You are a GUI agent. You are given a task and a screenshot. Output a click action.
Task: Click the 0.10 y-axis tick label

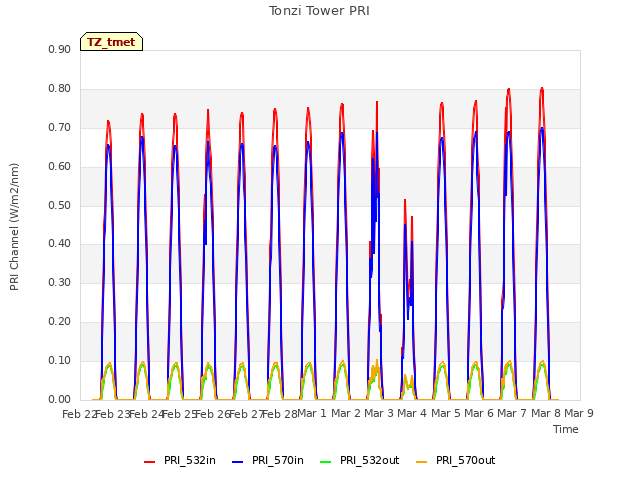pyautogui.click(x=59, y=360)
